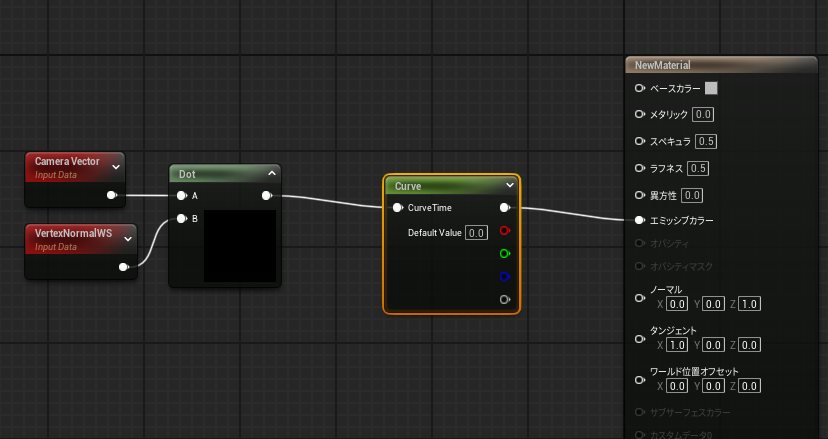
Task: Select the Dot node A input pin
Action: pyautogui.click(x=182, y=196)
